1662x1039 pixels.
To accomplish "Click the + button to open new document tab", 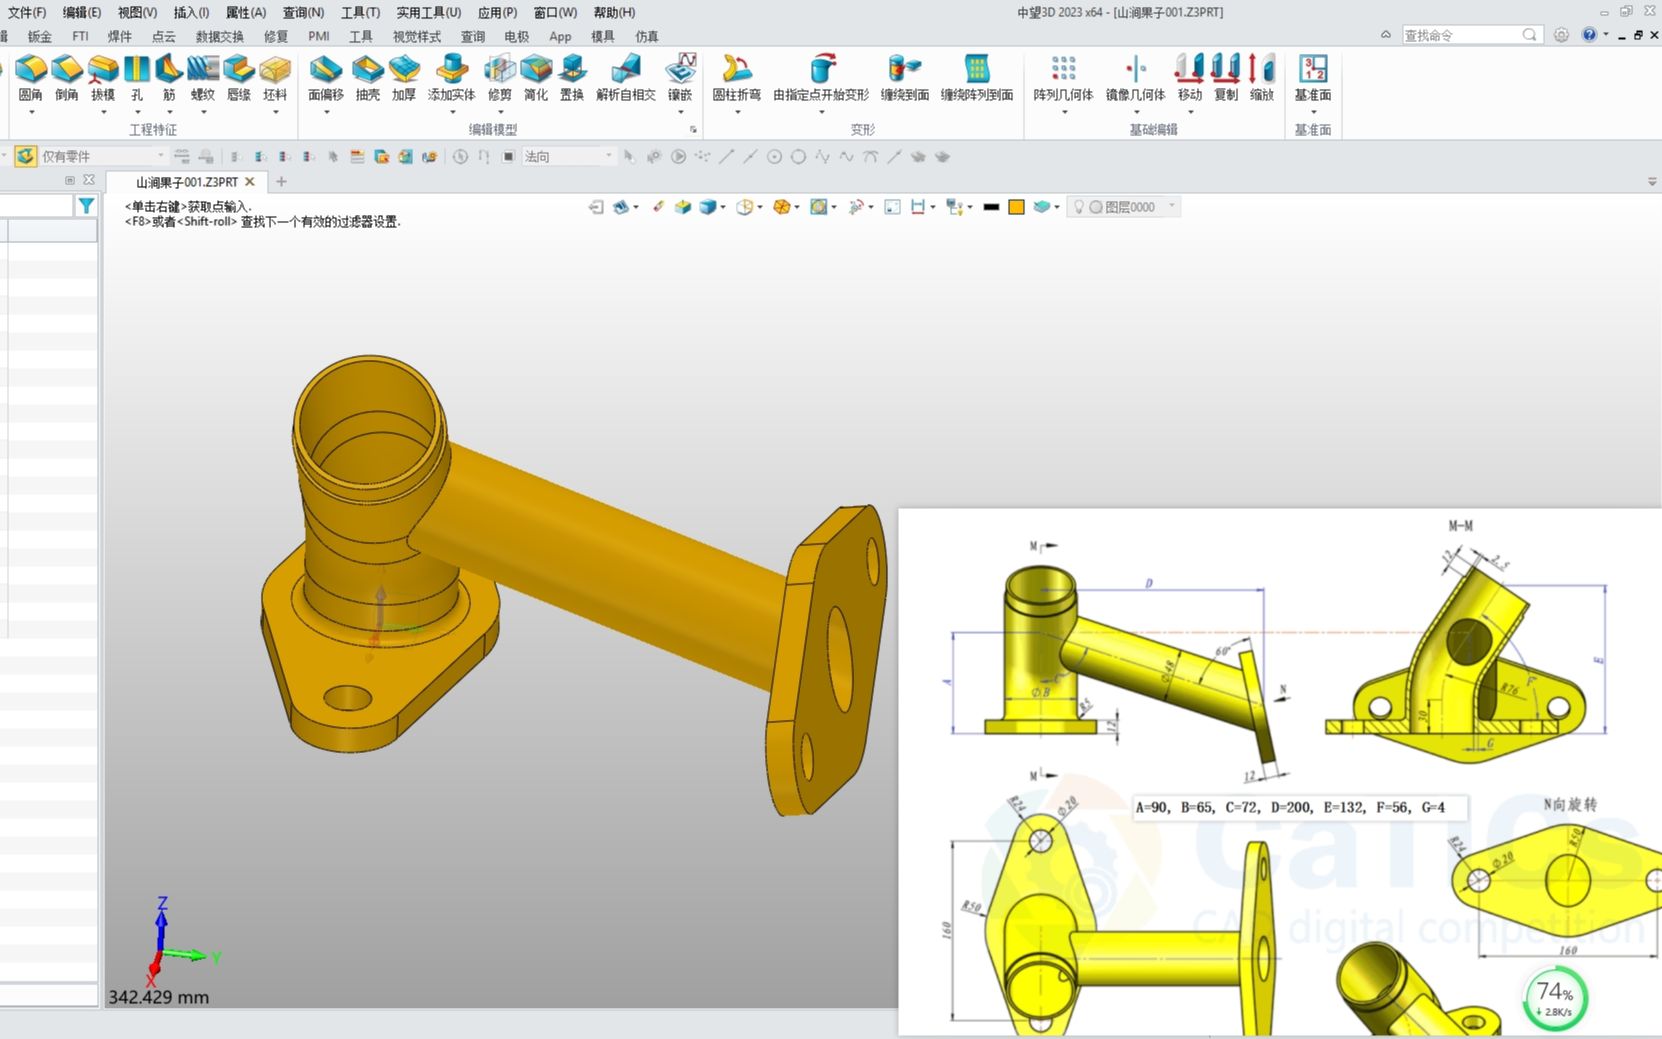I will pyautogui.click(x=281, y=182).
